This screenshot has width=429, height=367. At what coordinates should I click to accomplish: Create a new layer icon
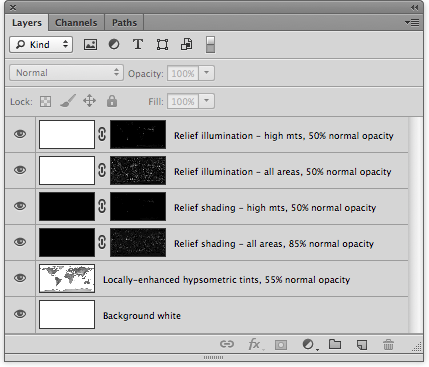[x=362, y=344]
